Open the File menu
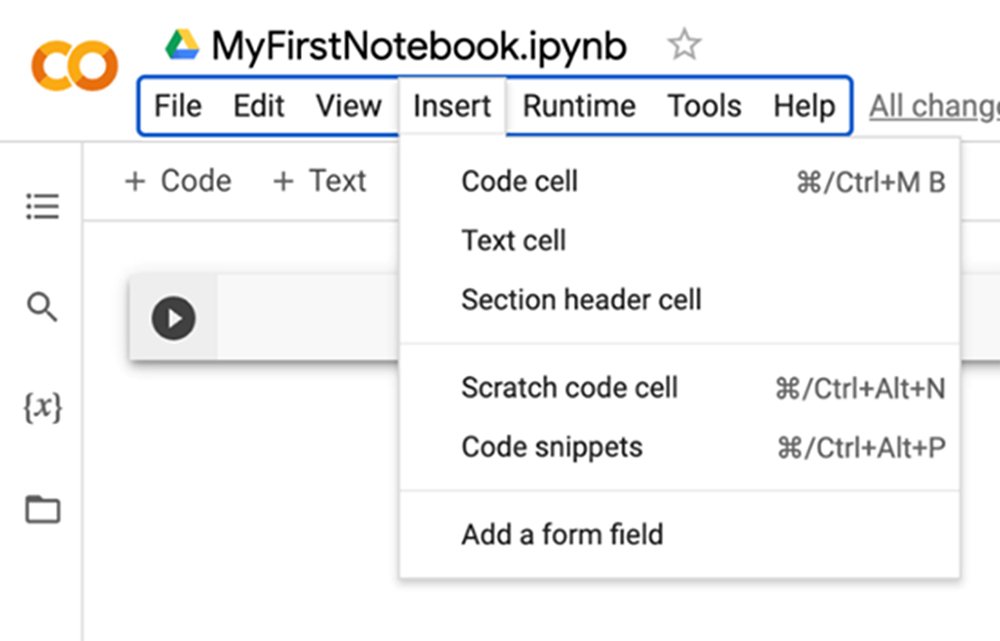1000x641 pixels. coord(178,106)
